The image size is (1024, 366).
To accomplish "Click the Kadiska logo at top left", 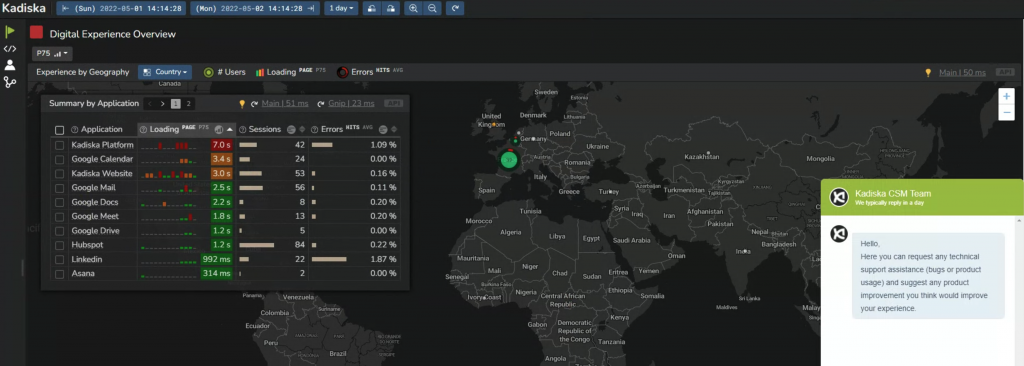I will 24,8.
